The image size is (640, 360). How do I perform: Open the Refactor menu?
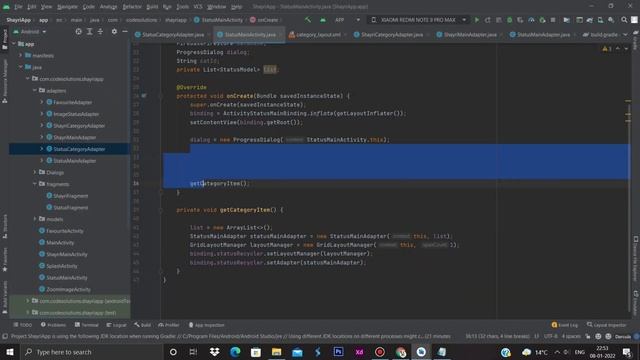click(x=132, y=7)
